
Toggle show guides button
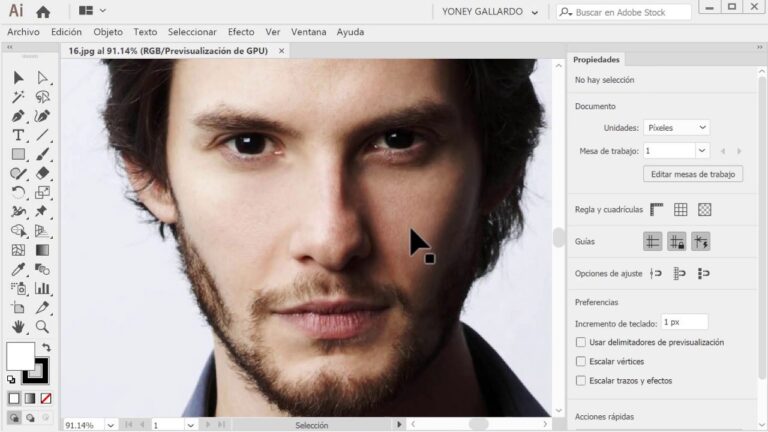click(x=652, y=241)
